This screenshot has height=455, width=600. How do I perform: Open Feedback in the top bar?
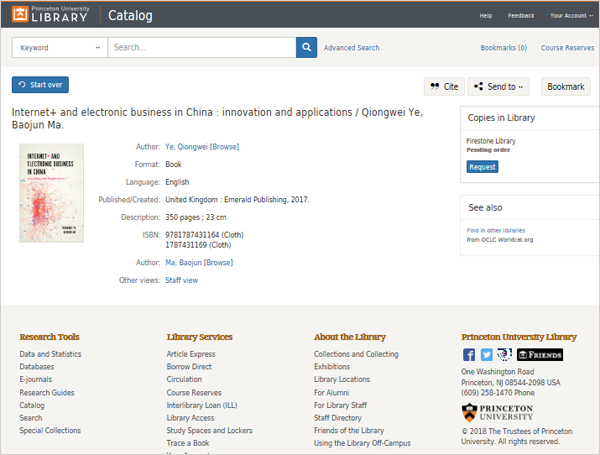point(521,16)
